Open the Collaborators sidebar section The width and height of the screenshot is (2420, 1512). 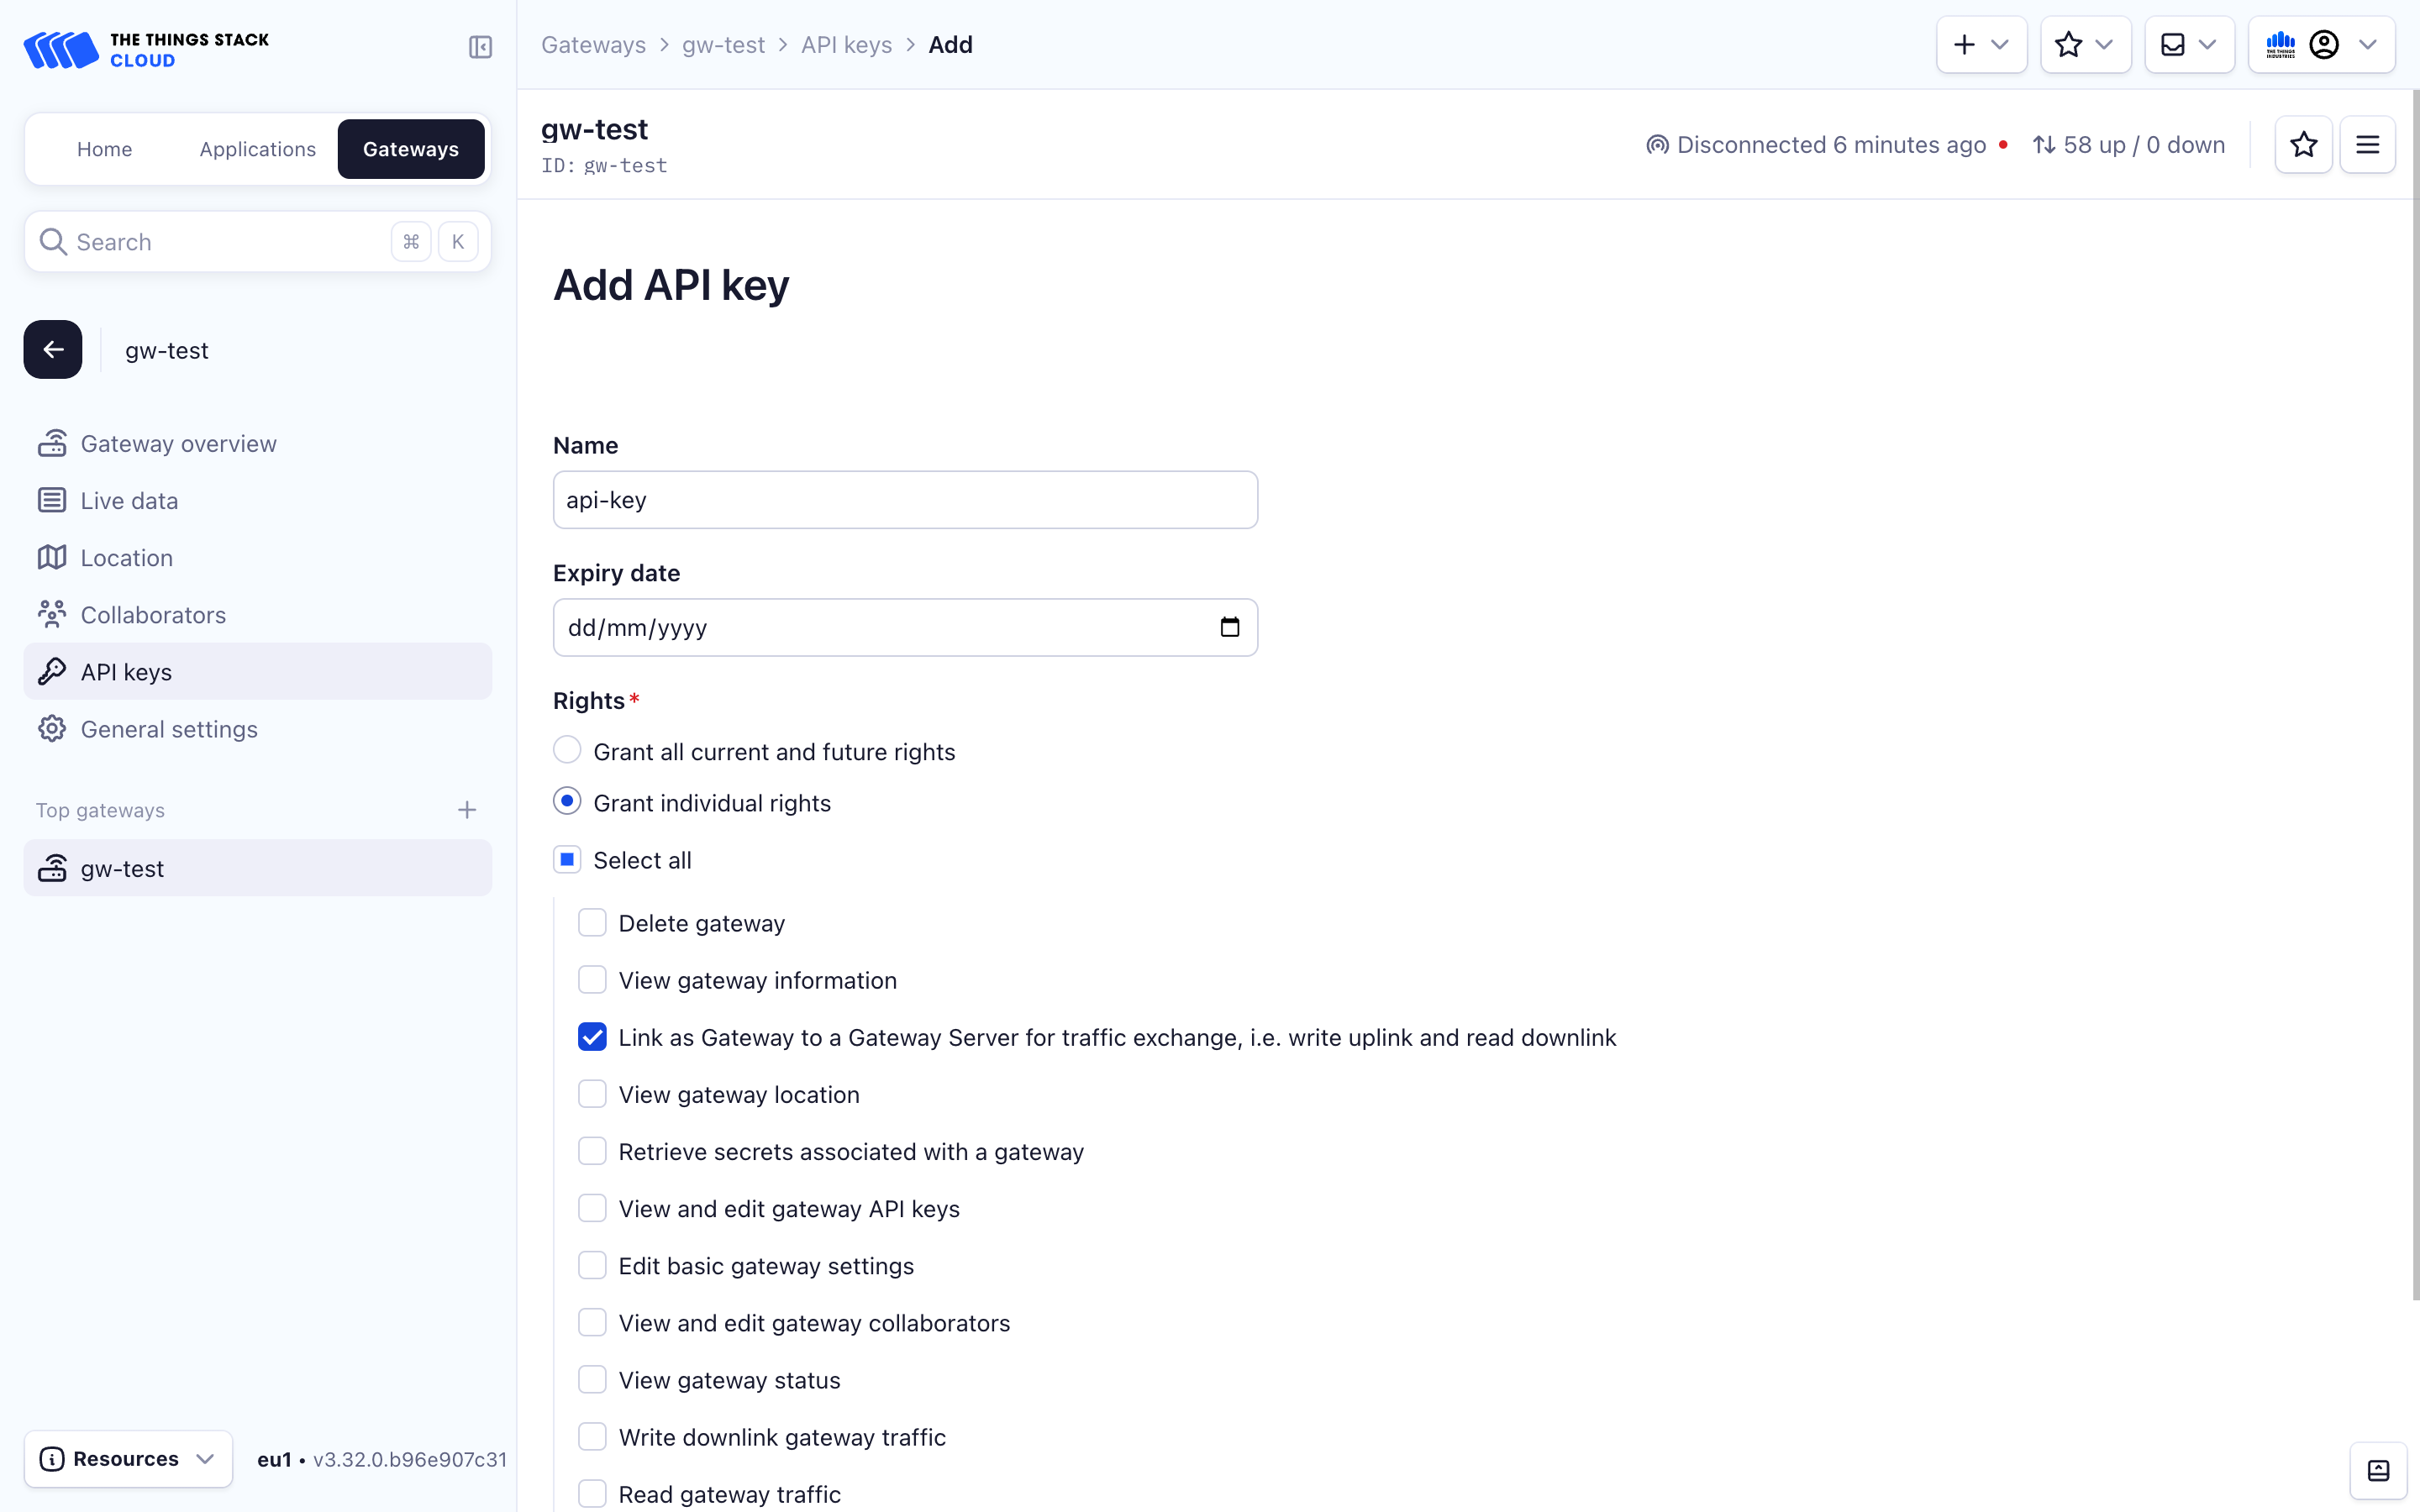coord(153,615)
